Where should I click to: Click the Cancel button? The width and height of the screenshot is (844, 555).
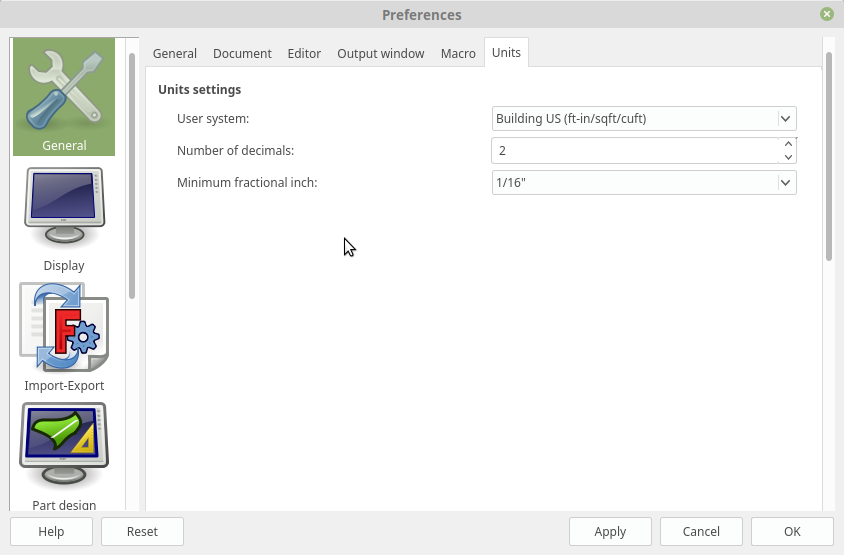tap(701, 531)
